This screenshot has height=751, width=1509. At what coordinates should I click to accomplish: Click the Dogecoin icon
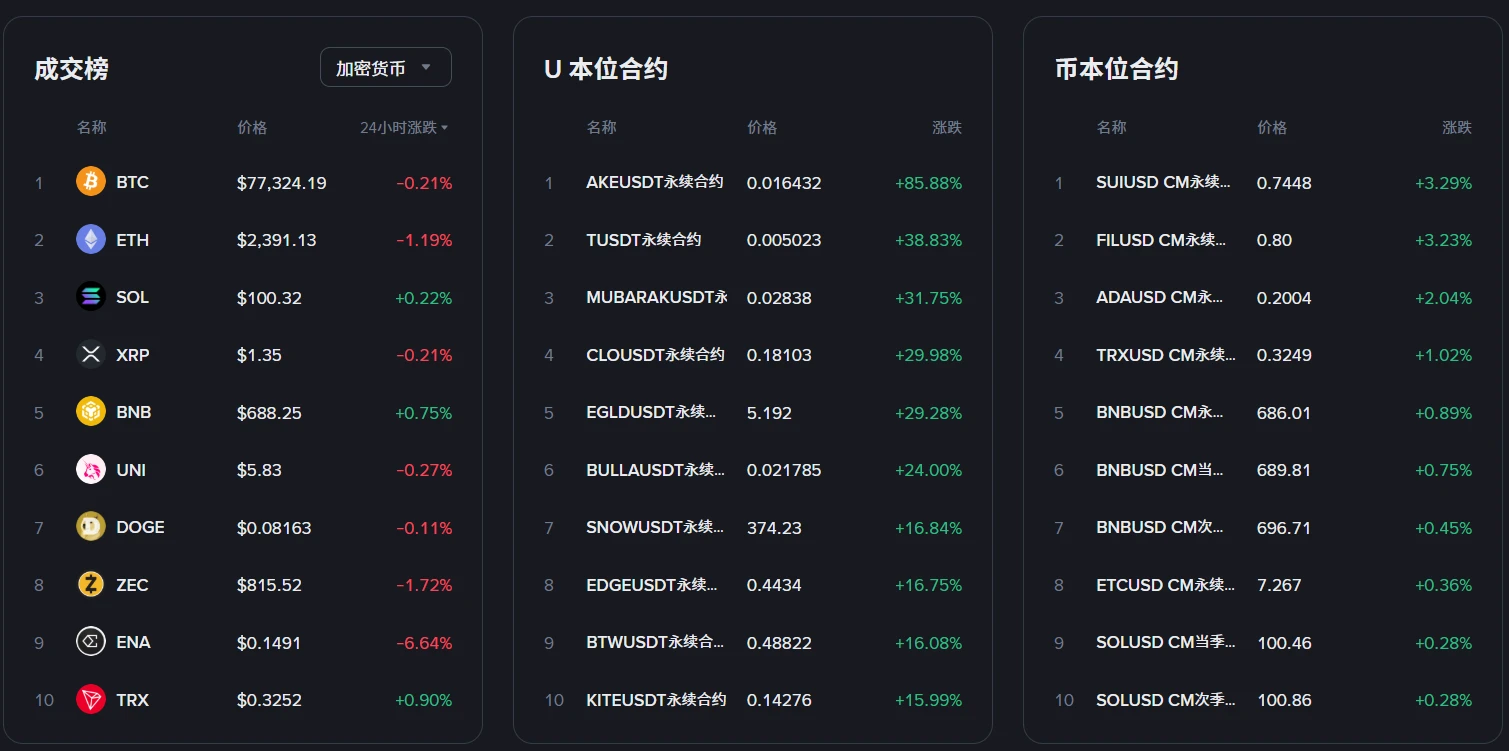click(x=91, y=527)
